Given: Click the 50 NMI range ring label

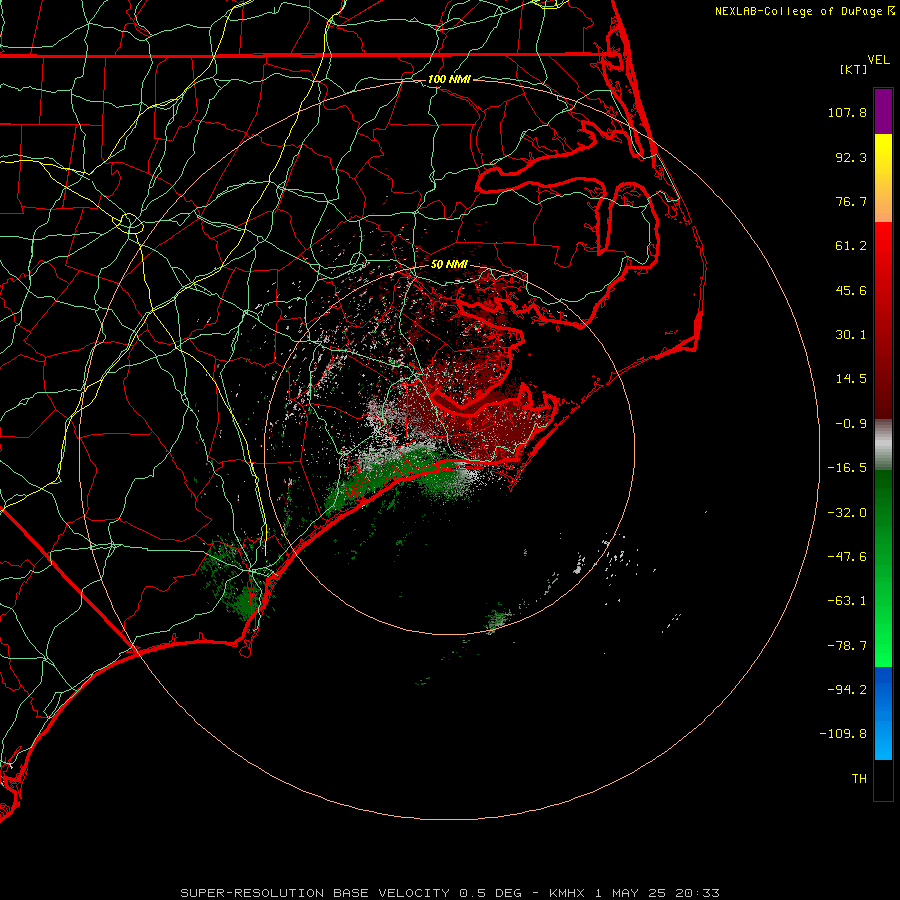Looking at the screenshot, I should [449, 265].
